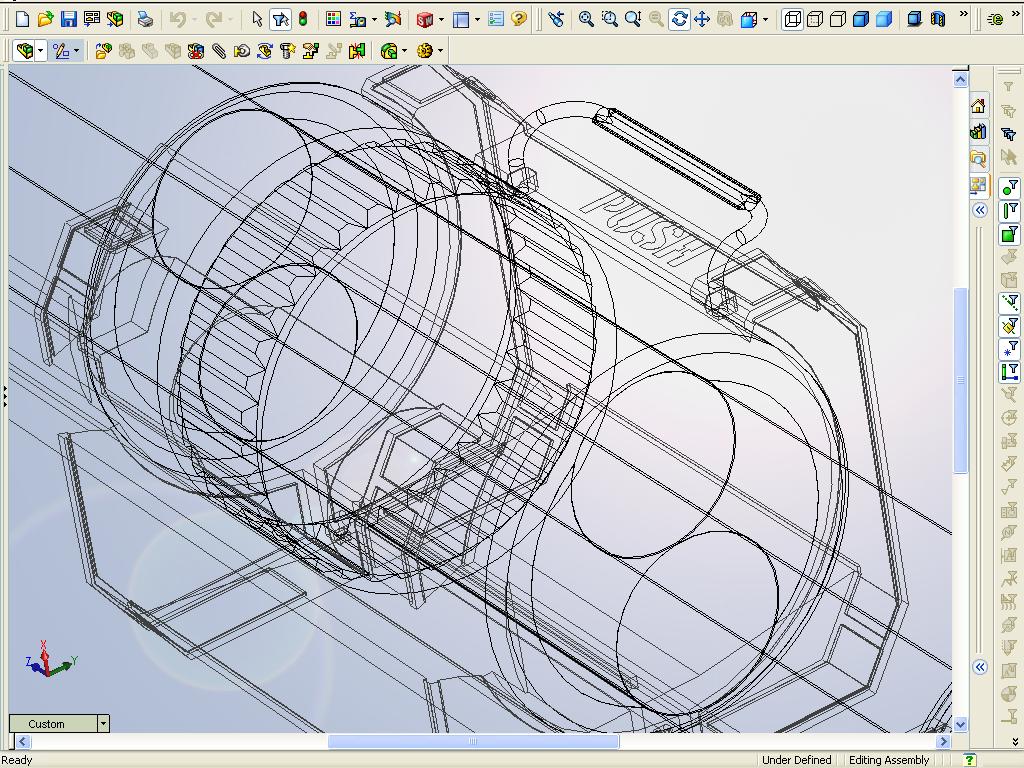Select the paperclip Mate tool
Viewport: 1024px width, 768px height.
[x=219, y=51]
